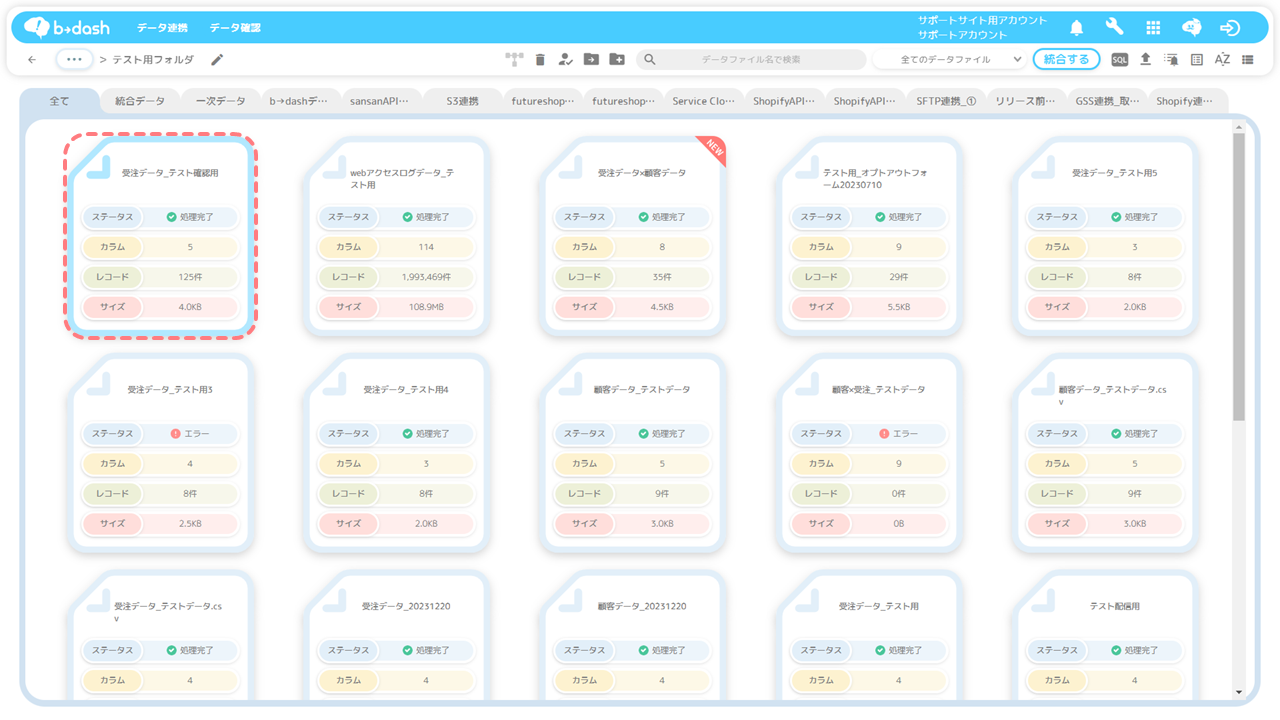Expand the breadcrumb ellipsis button

75,60
